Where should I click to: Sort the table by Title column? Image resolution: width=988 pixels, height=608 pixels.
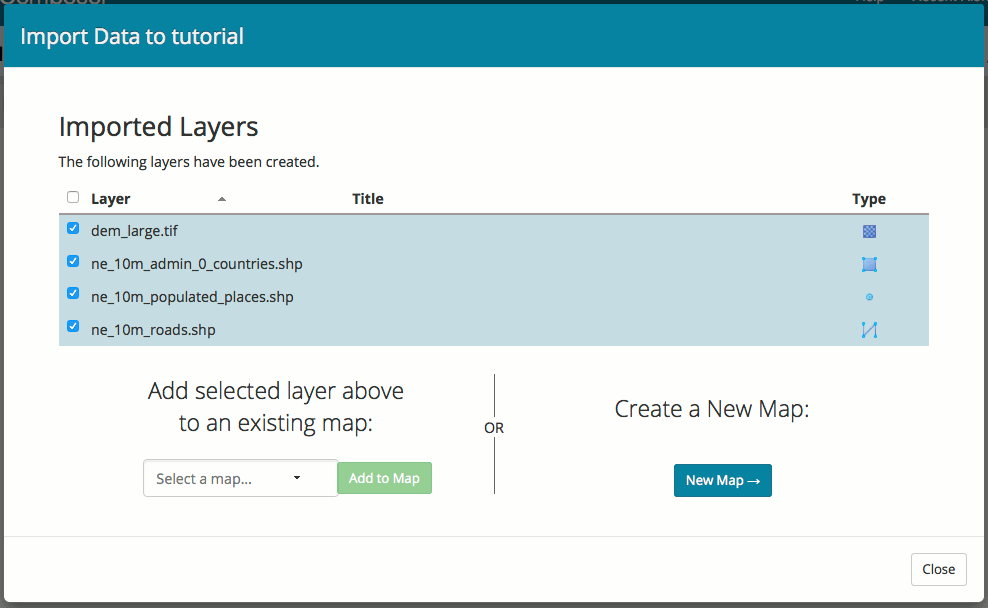pos(368,199)
